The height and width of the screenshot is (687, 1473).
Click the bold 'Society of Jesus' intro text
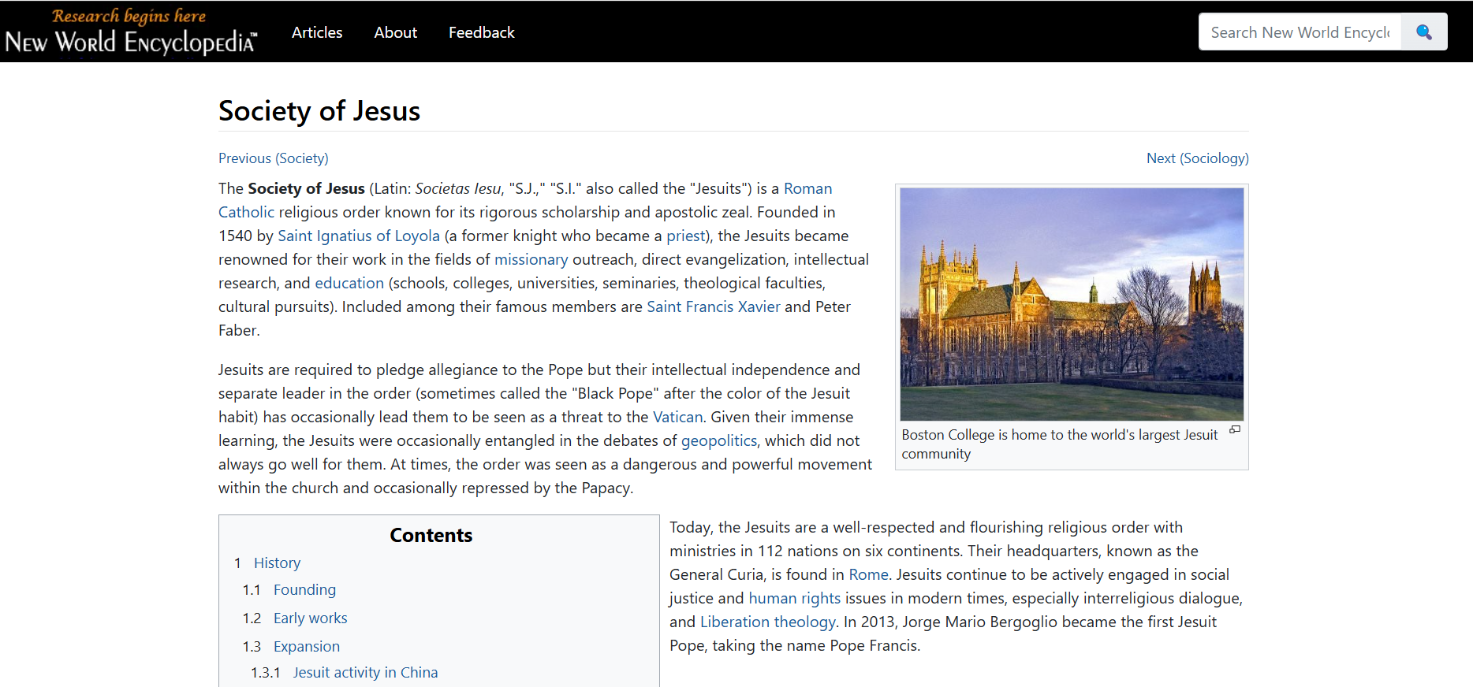coord(308,188)
